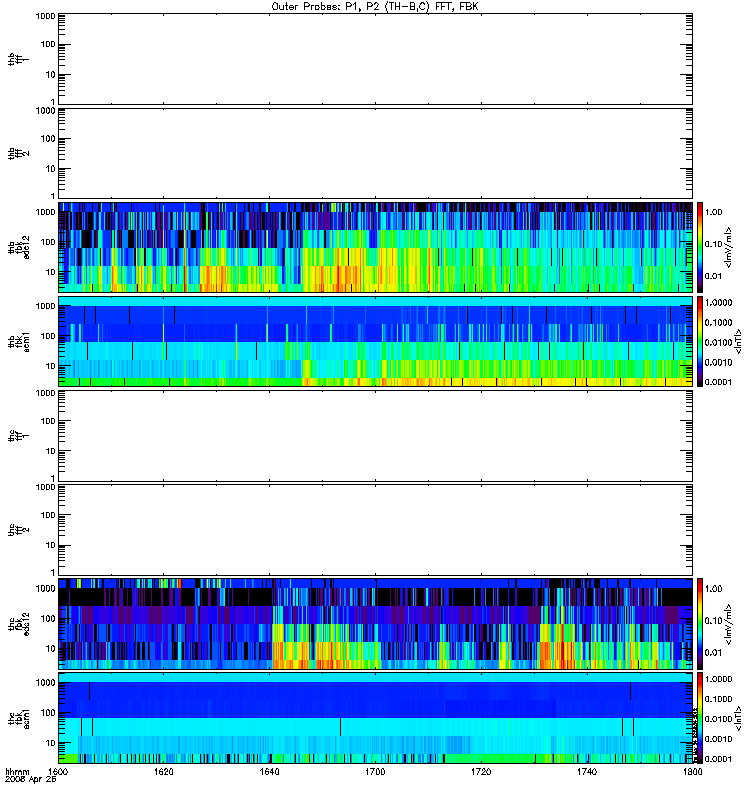The width and height of the screenshot is (750, 800).
Task: Click the '1000' y-tick of thb fbk edc12 panel
Action: coord(46,212)
